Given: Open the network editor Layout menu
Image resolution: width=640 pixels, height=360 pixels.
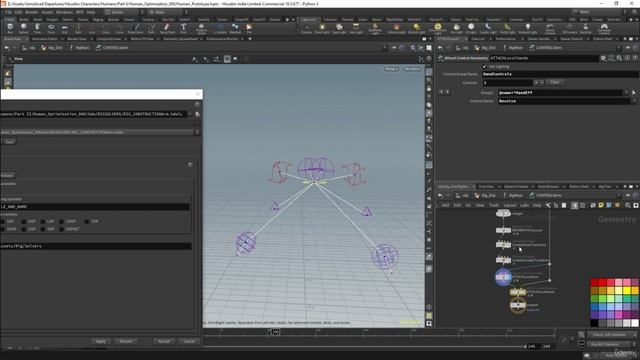Looking at the screenshot, I should point(510,205).
